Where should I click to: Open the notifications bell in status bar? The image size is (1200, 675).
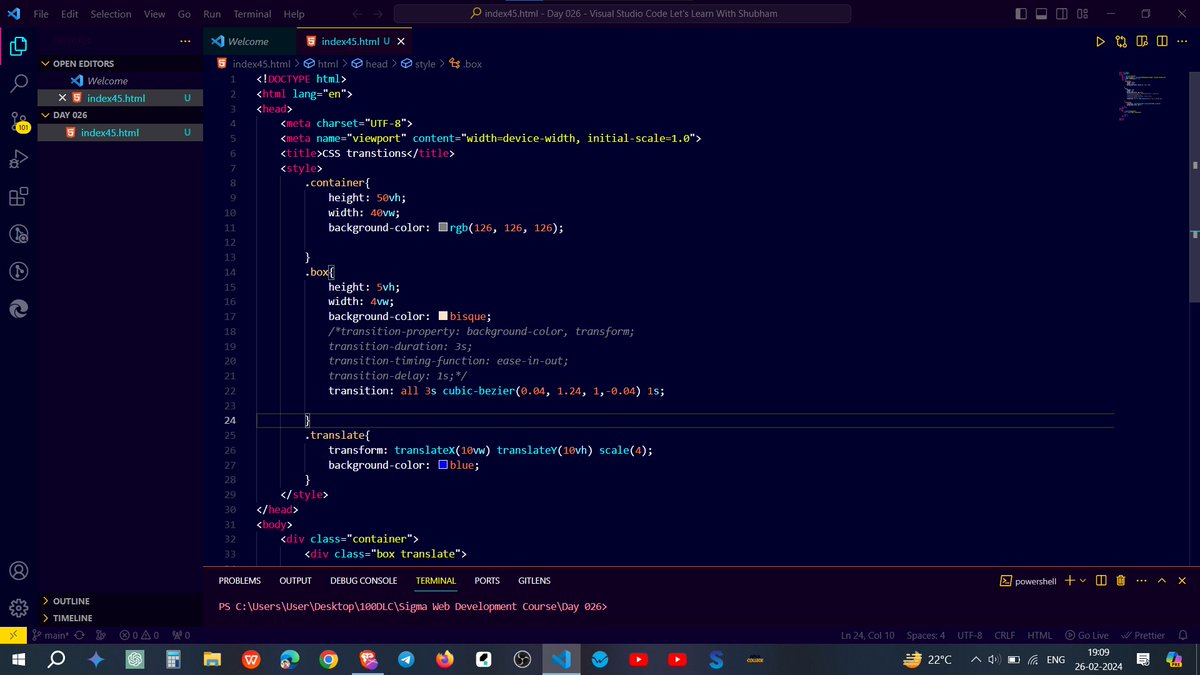pos(1183,635)
